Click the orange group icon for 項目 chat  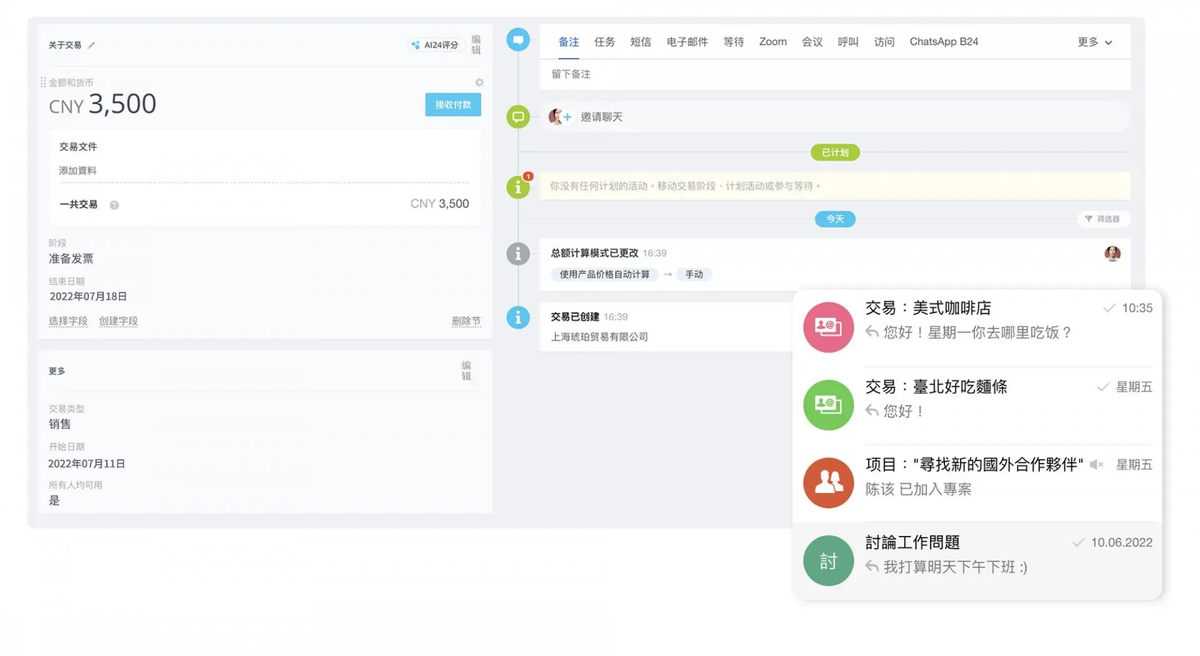(828, 483)
